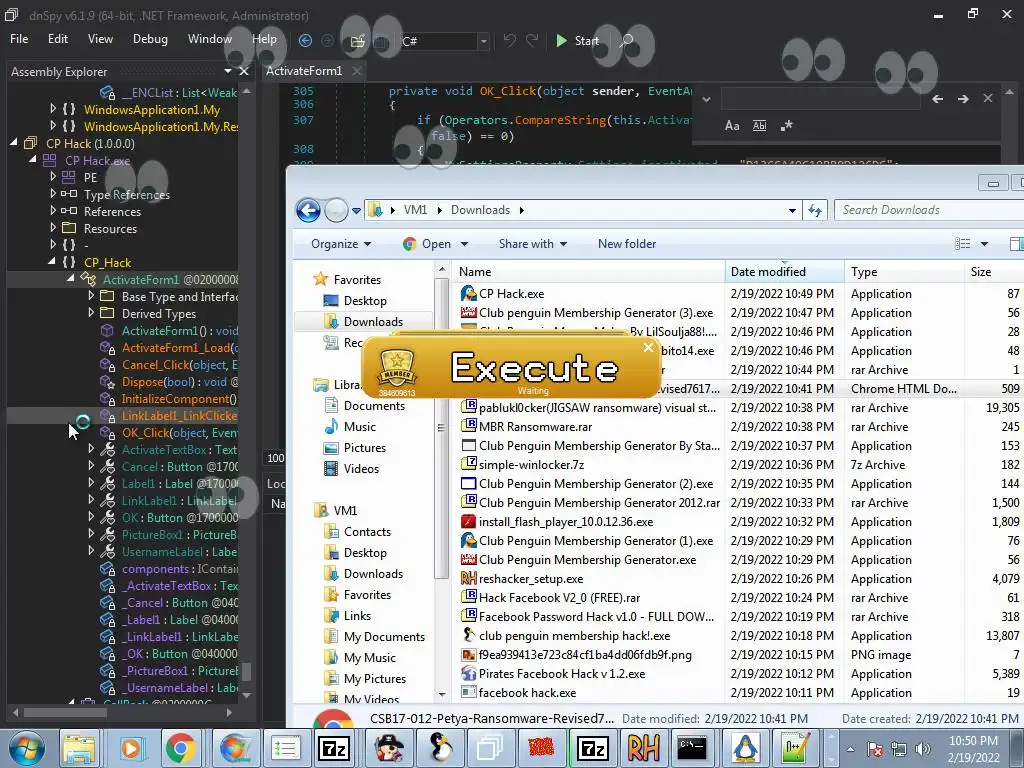Open the View menu
Screen dimensions: 1024x768
pyautogui.click(x=100, y=39)
